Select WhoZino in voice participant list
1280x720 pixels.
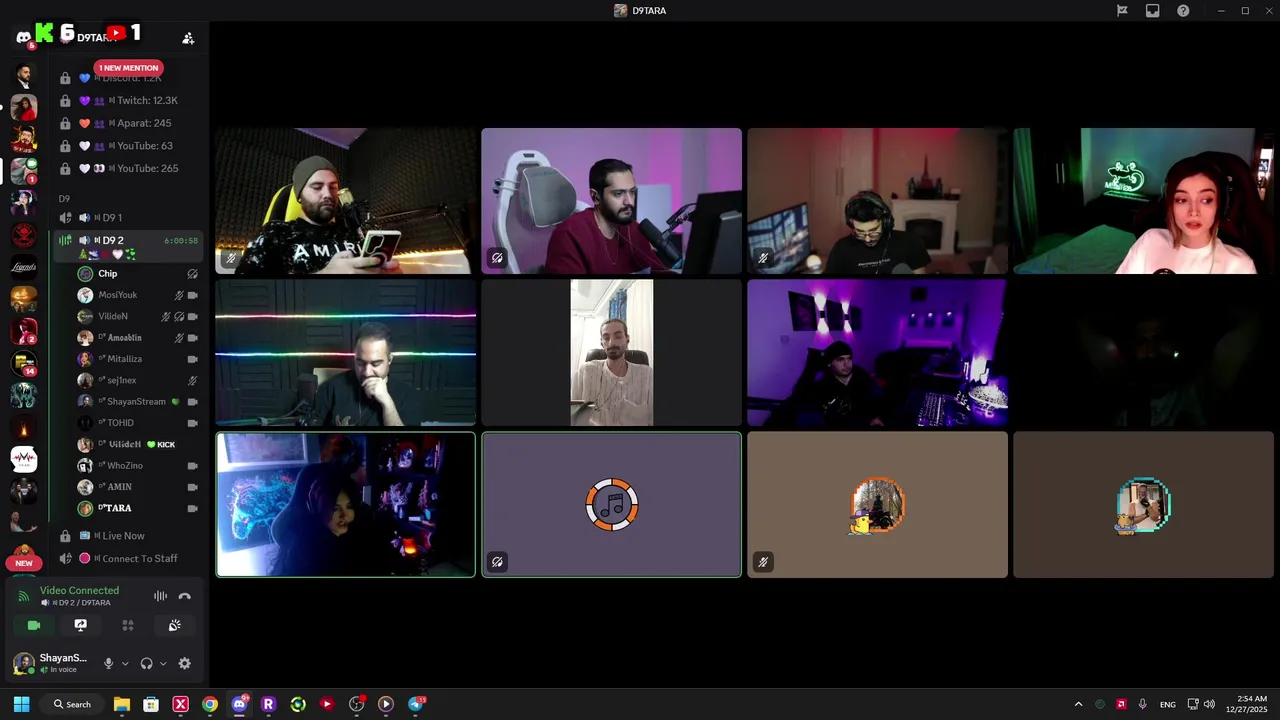tap(138, 466)
